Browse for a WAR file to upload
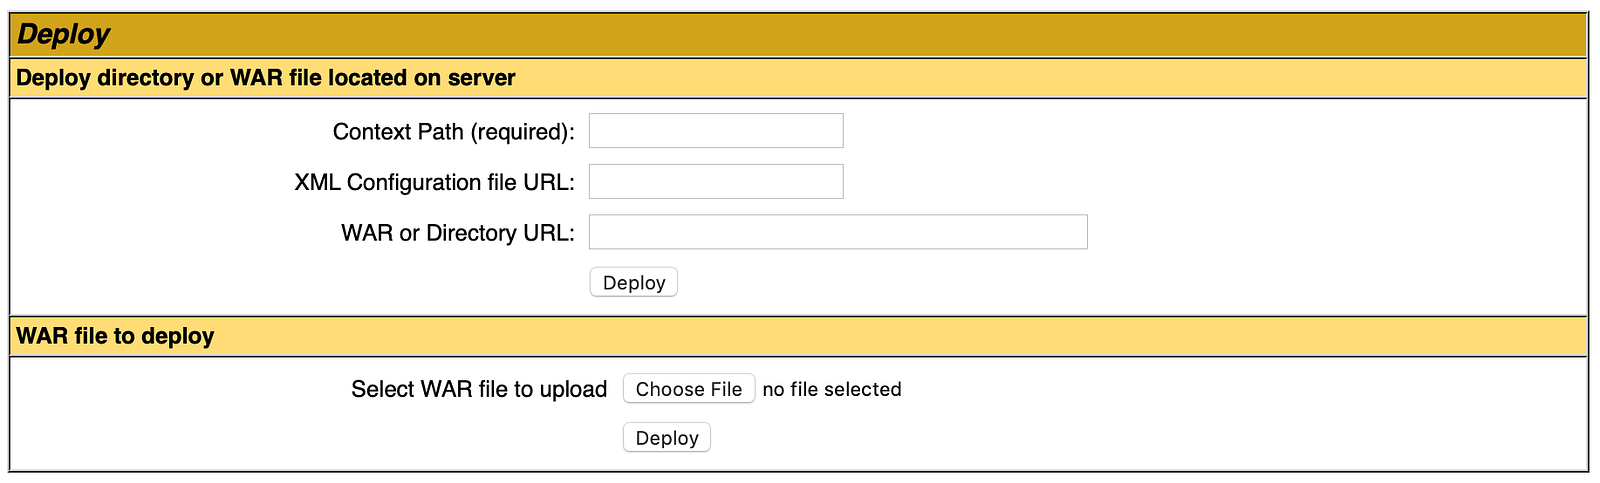 pyautogui.click(x=688, y=389)
